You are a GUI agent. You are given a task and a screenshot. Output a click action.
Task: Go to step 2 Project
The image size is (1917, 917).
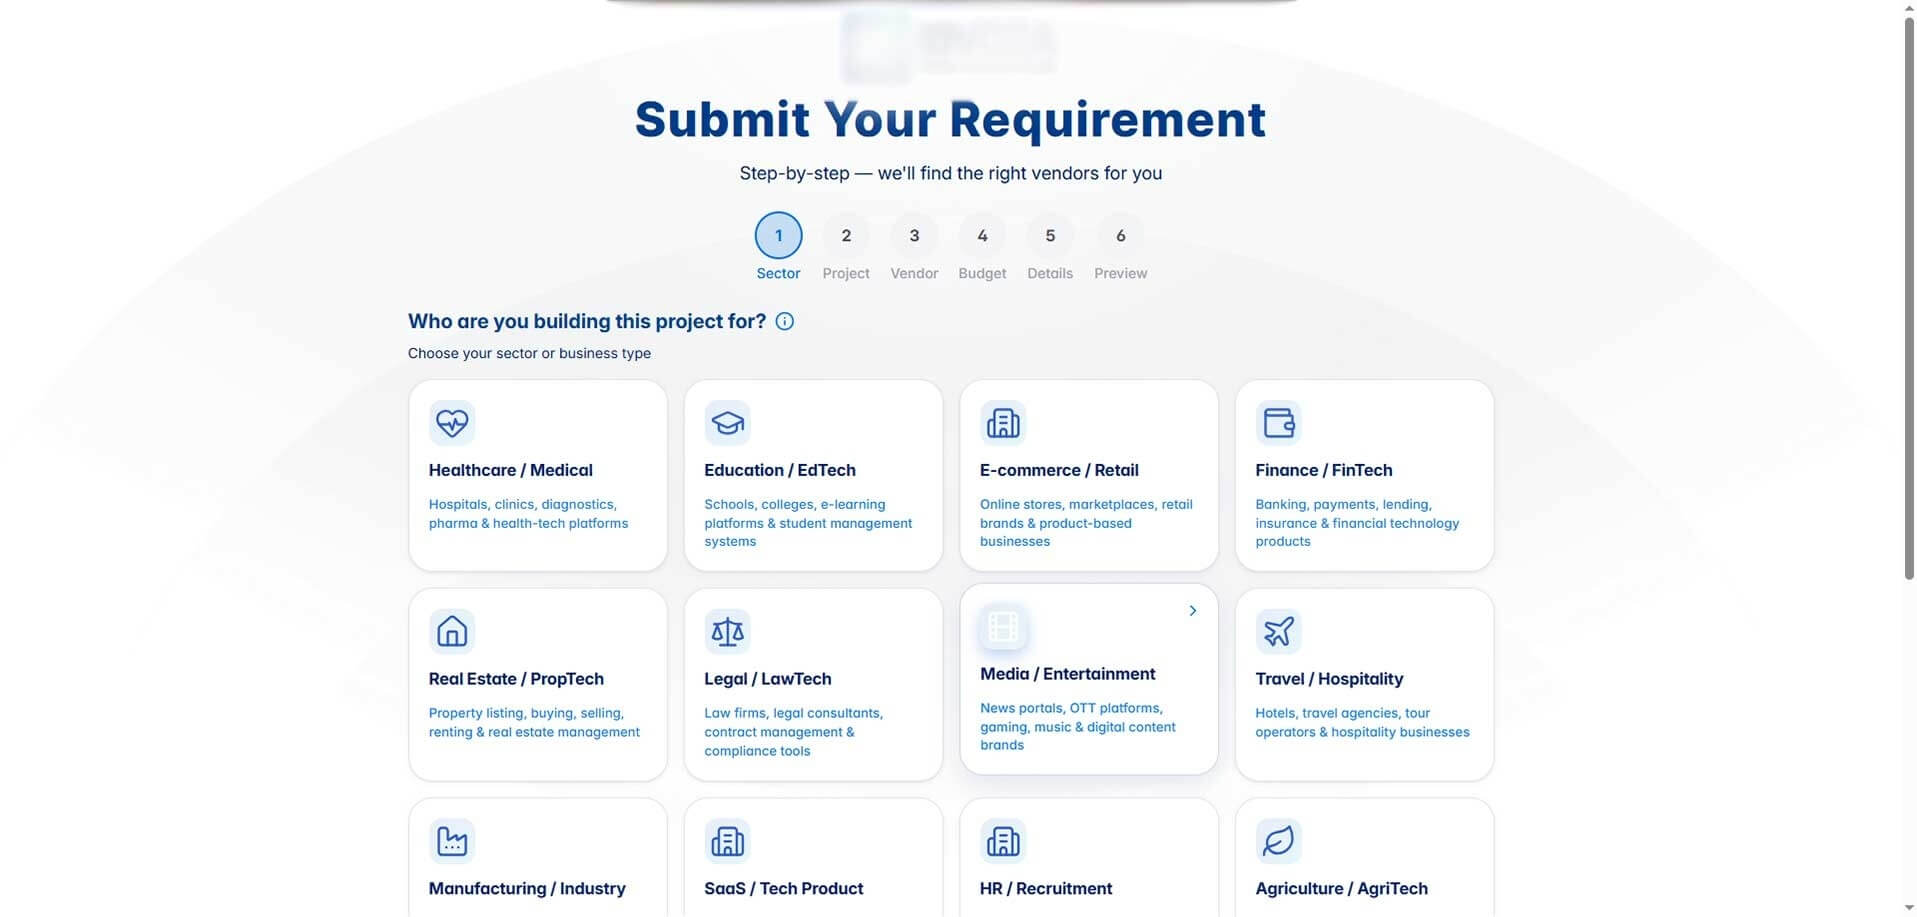click(846, 236)
